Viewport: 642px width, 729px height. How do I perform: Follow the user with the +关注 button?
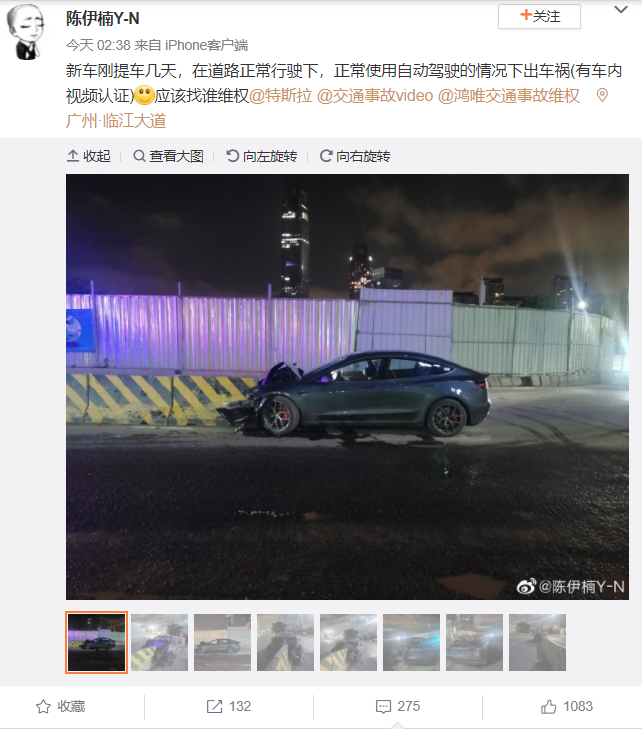pos(539,17)
